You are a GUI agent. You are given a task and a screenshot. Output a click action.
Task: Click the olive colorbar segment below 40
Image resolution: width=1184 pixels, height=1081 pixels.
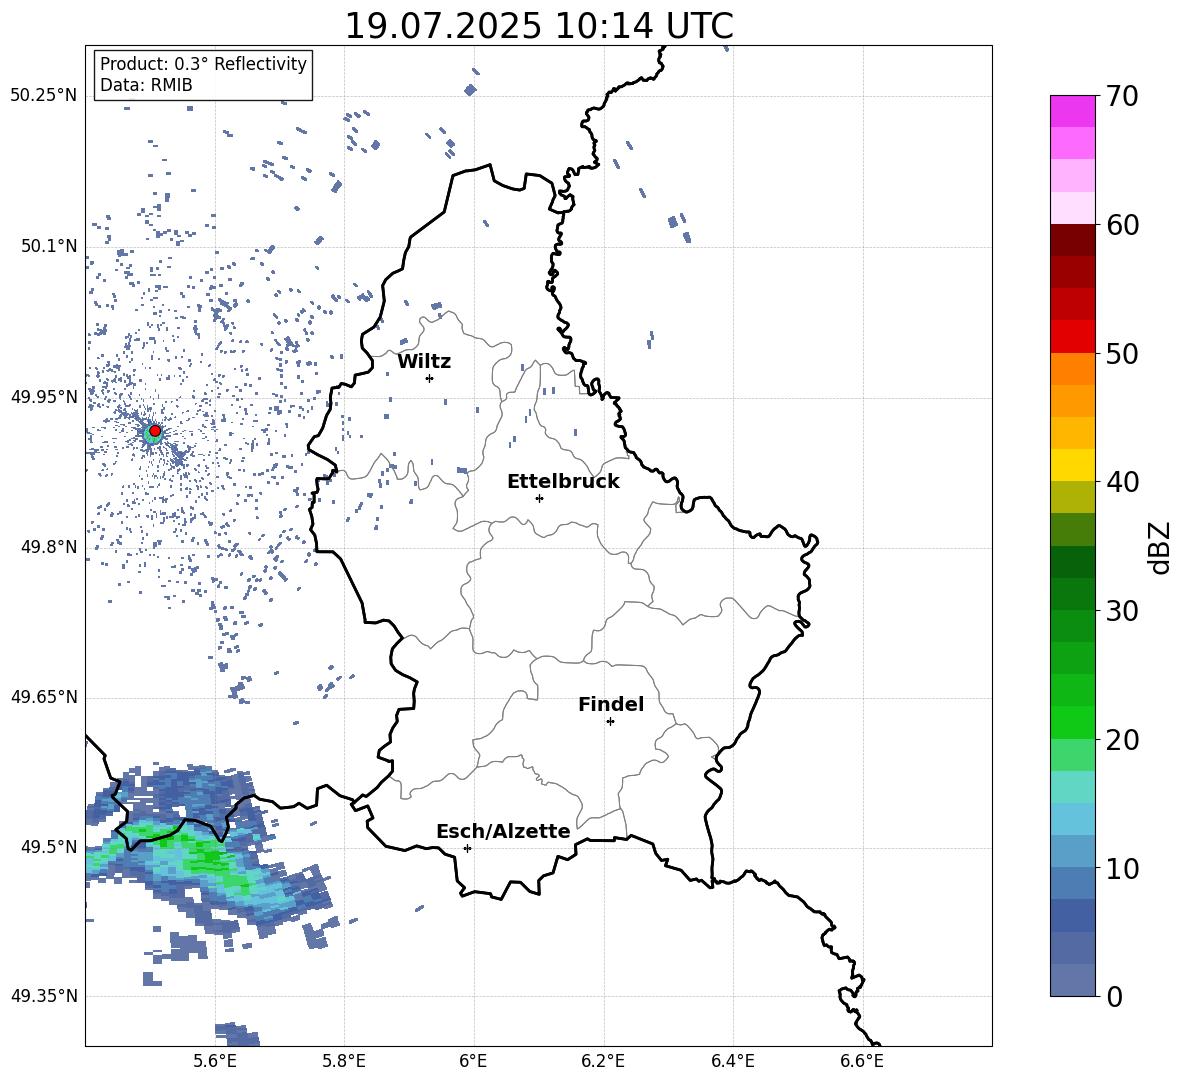1072,497
